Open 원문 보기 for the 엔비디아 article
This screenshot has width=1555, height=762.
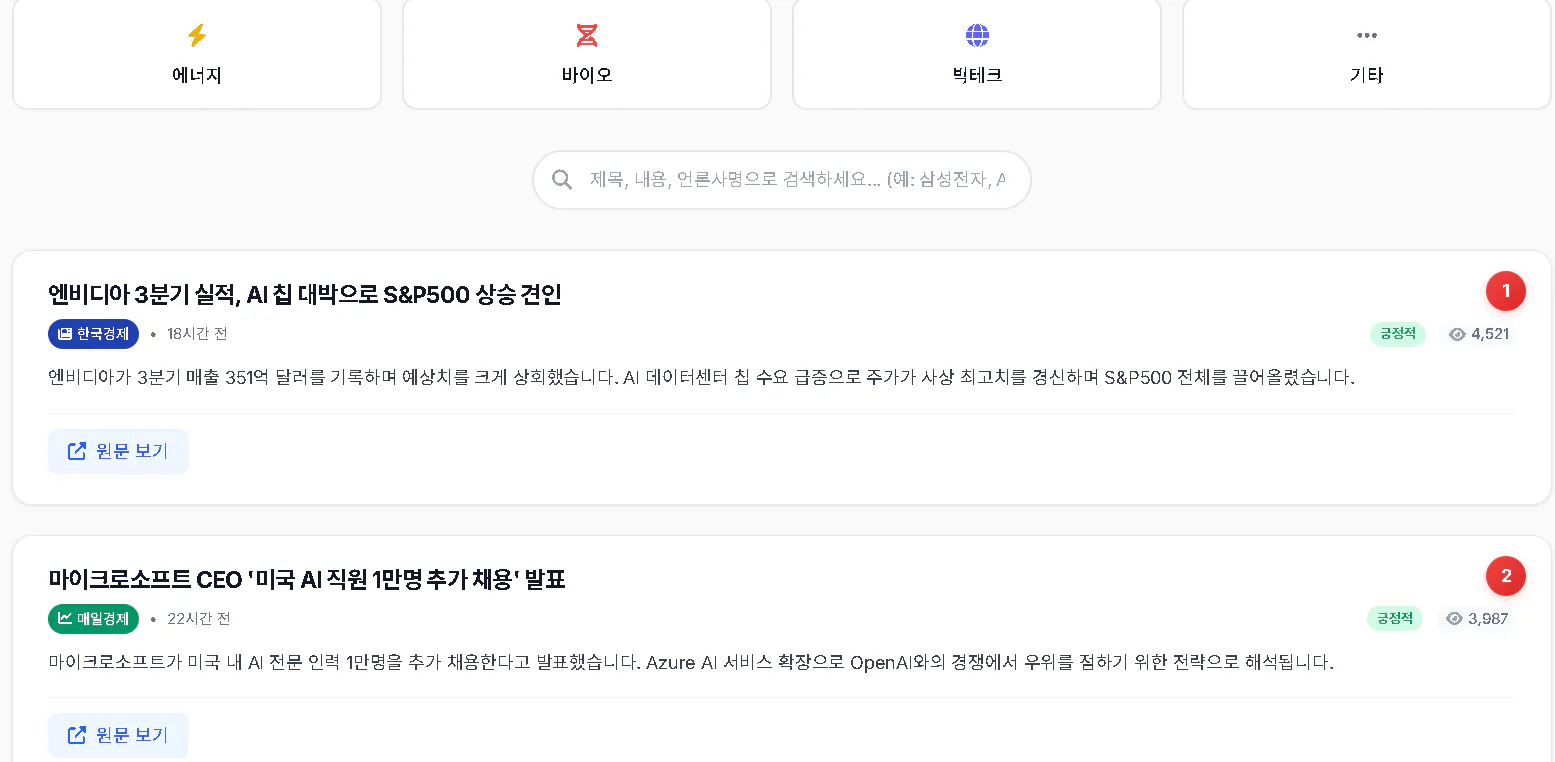click(118, 451)
